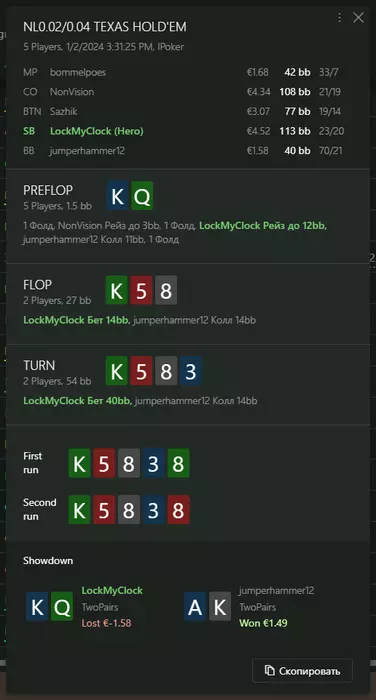The image size is (376, 700).
Task: Click the Ace card in jumperhammer12's showdown hand
Action: [x=195, y=606]
